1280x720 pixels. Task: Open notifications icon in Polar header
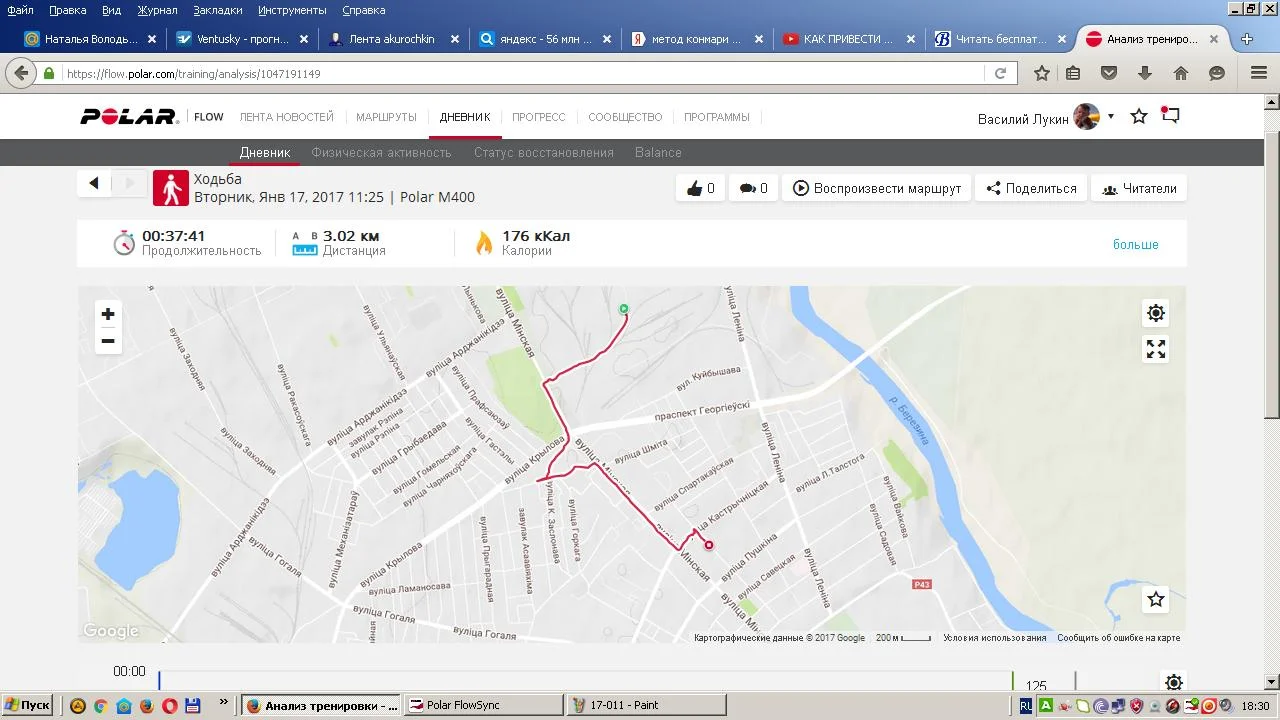click(1170, 116)
